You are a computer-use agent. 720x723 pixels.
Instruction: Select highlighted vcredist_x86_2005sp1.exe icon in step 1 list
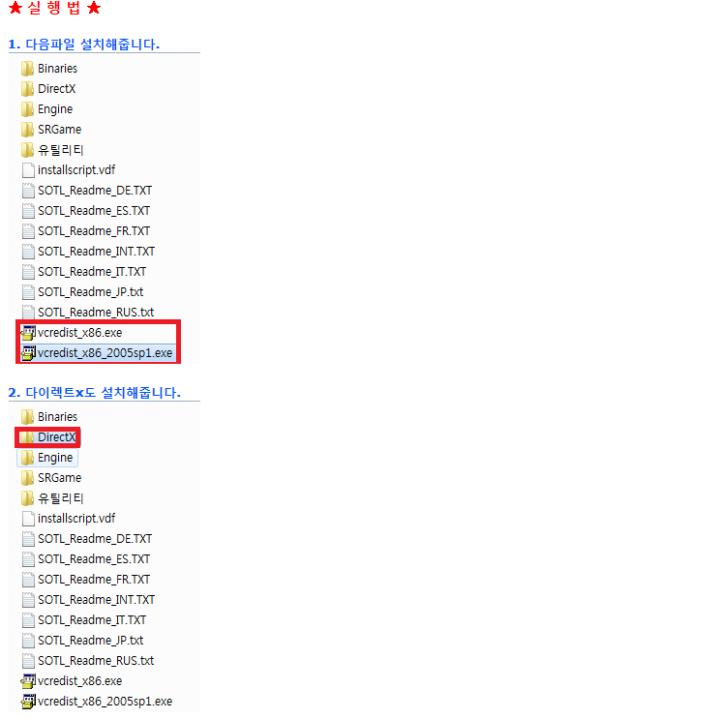click(28, 353)
